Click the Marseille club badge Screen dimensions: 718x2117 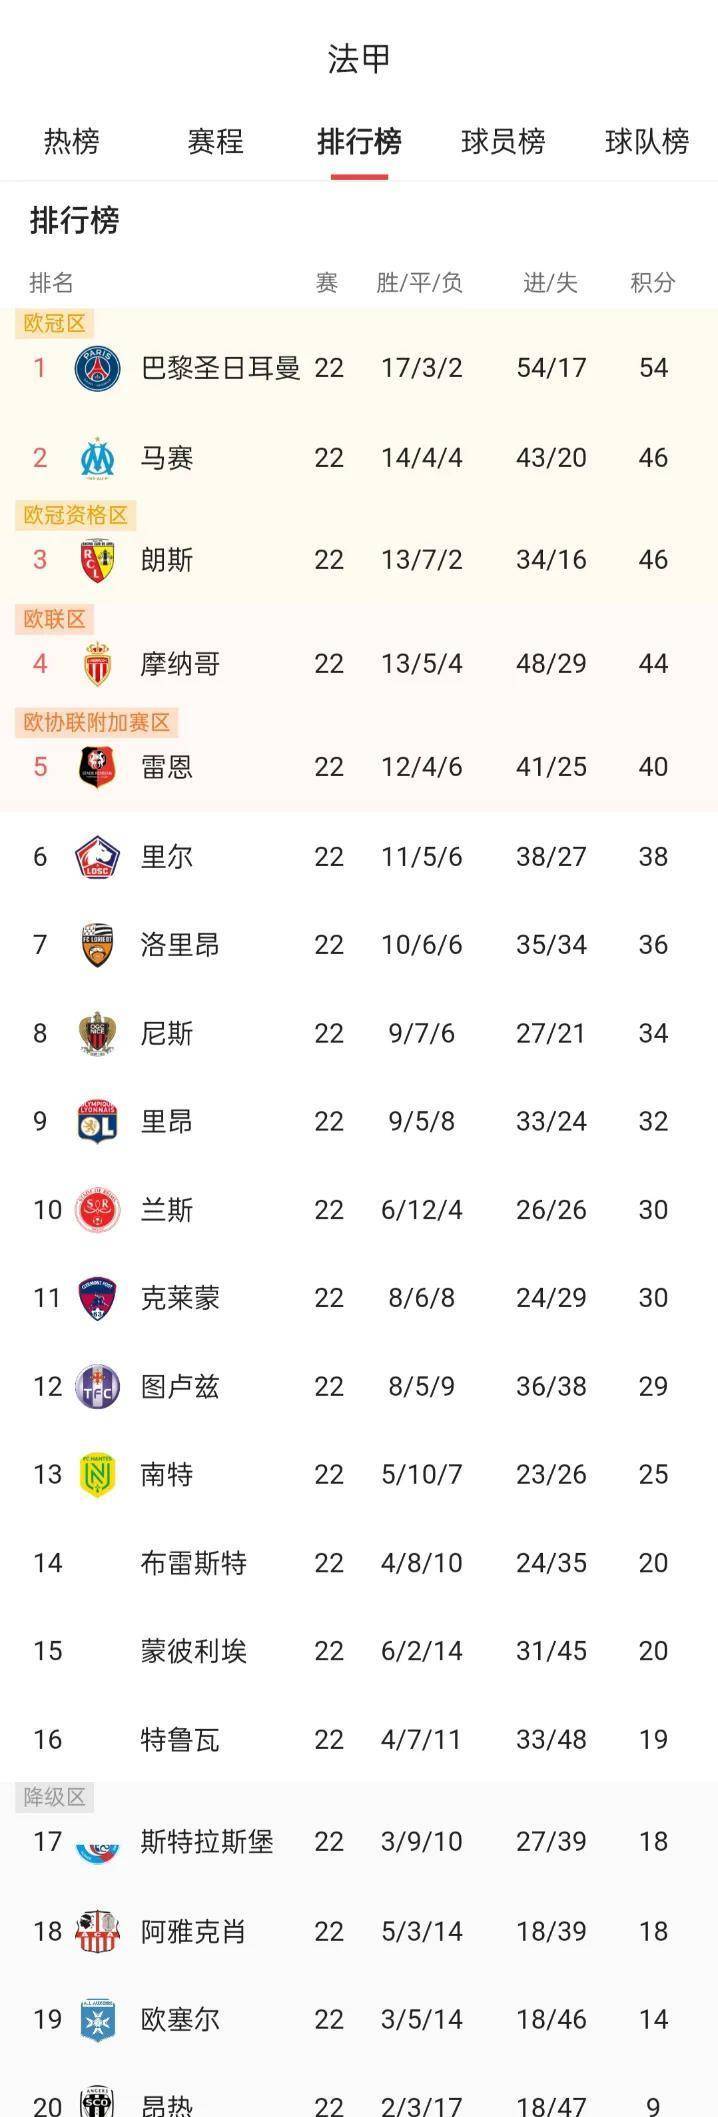pyautogui.click(x=97, y=458)
